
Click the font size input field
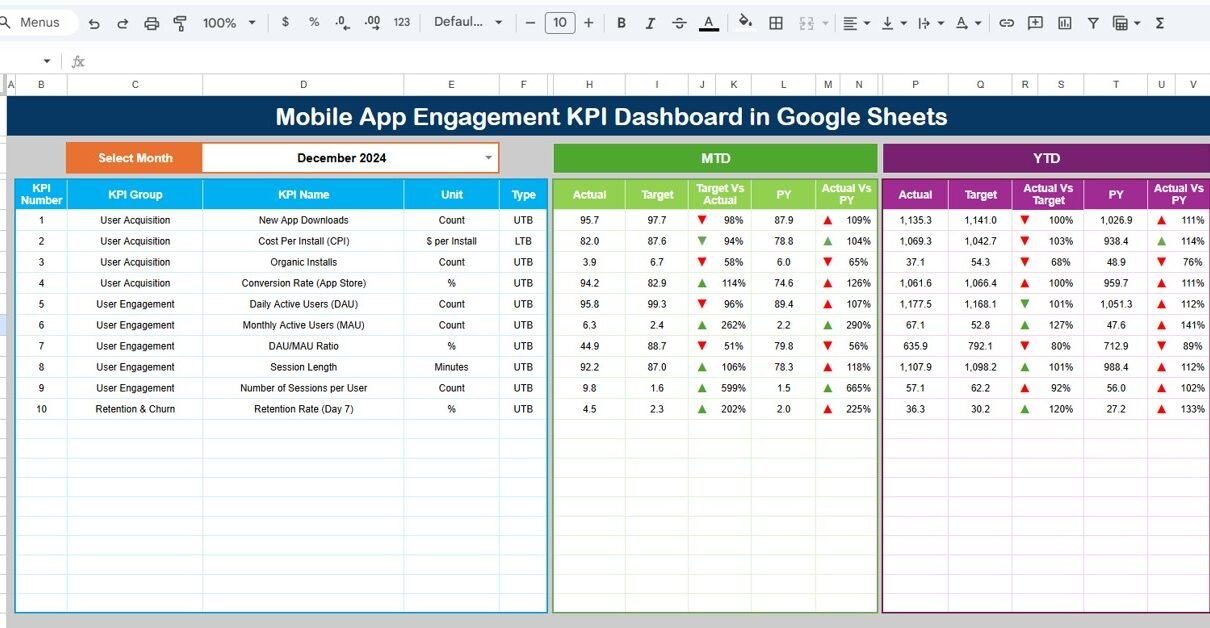[x=560, y=23]
